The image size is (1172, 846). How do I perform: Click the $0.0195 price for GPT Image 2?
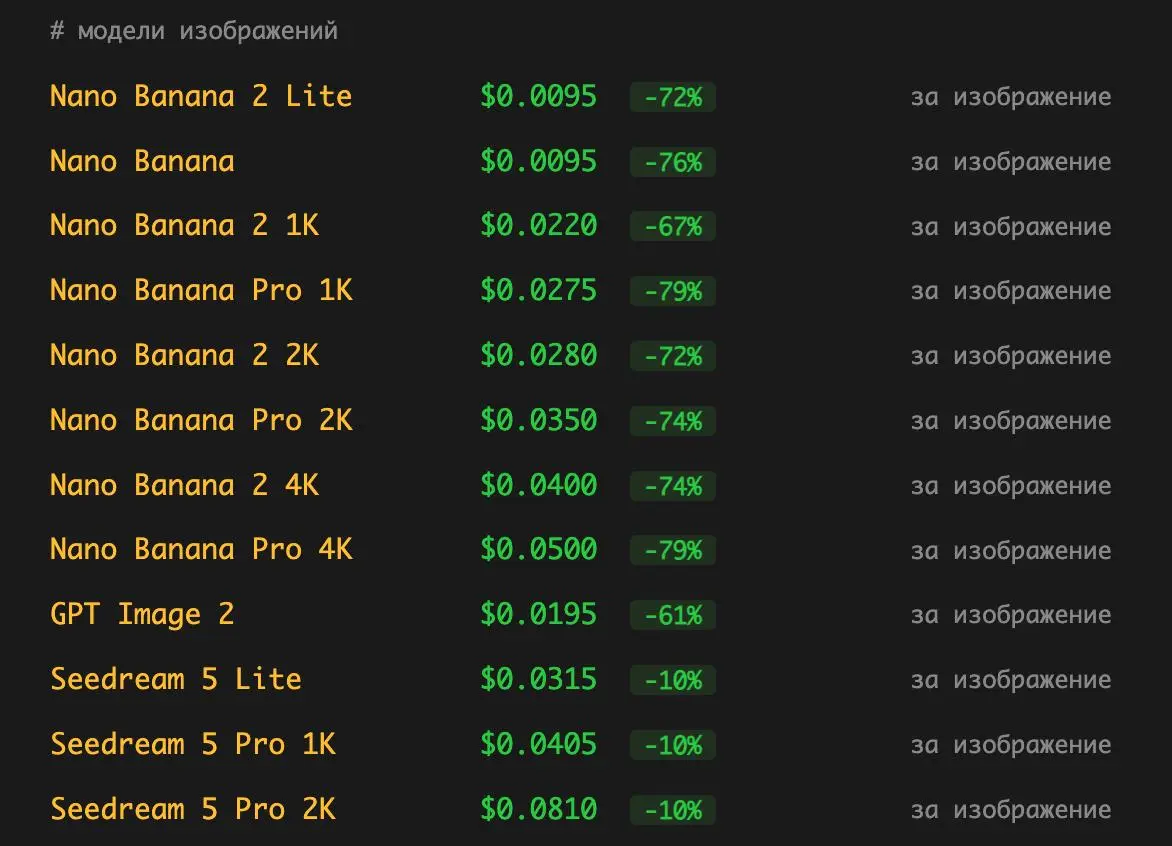click(538, 615)
